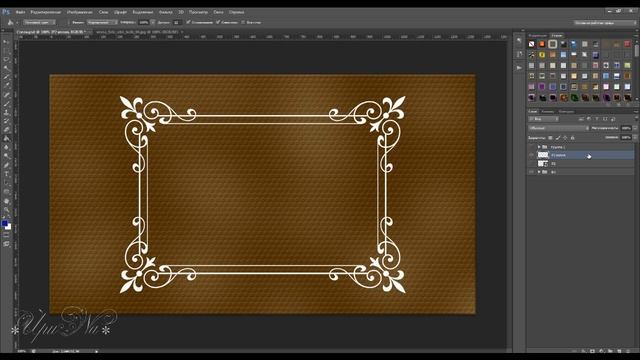This screenshot has height=360, width=640.
Task: Open the Actions play icon in dock
Action: coord(519,67)
